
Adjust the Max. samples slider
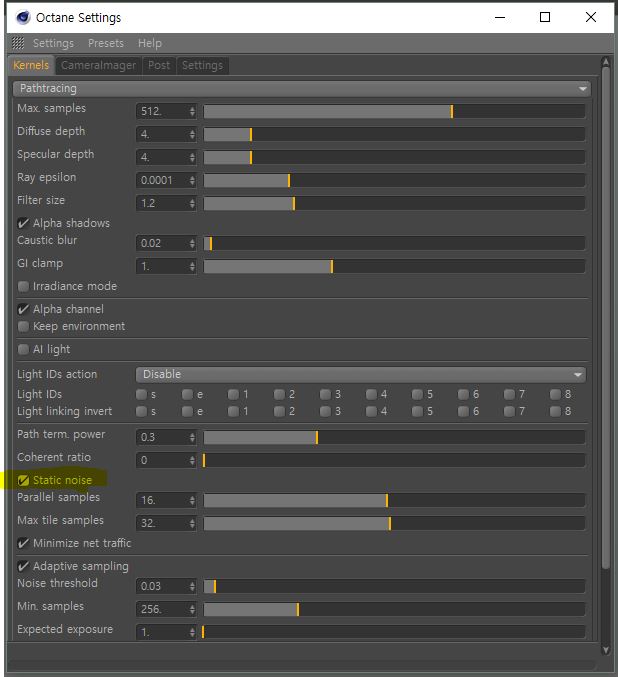[394, 111]
